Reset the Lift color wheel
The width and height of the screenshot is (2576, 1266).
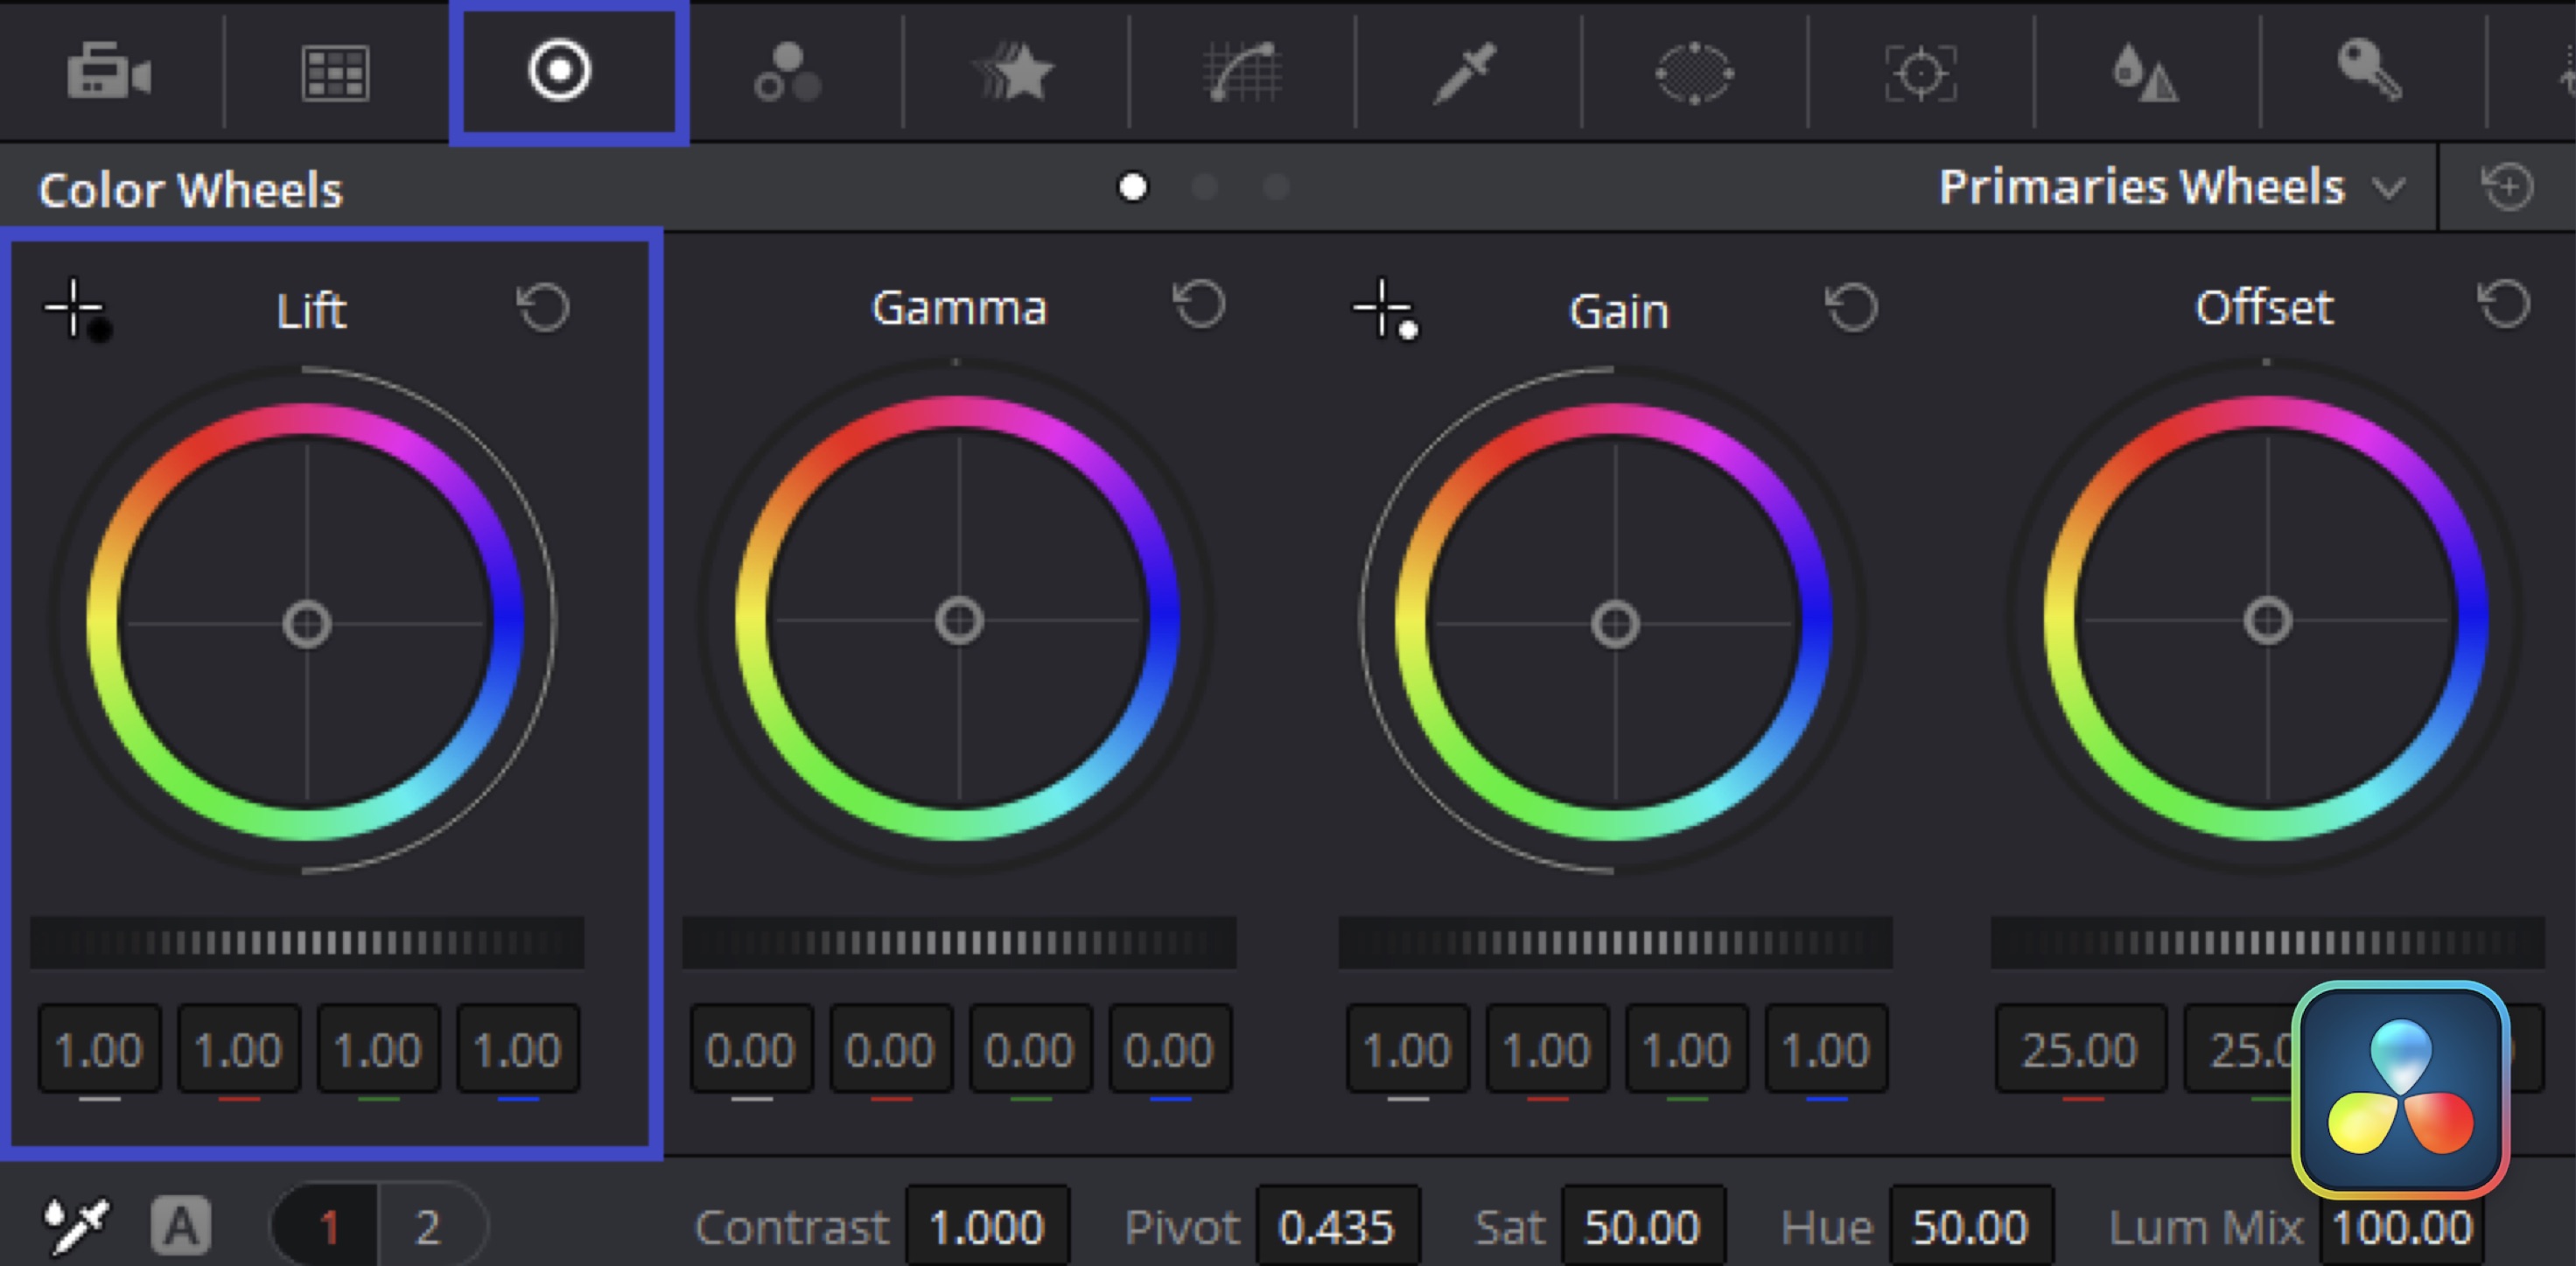click(x=543, y=307)
